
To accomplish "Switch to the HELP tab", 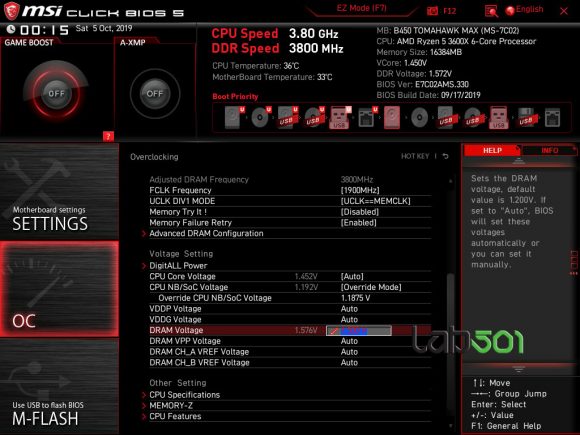I will (x=492, y=151).
